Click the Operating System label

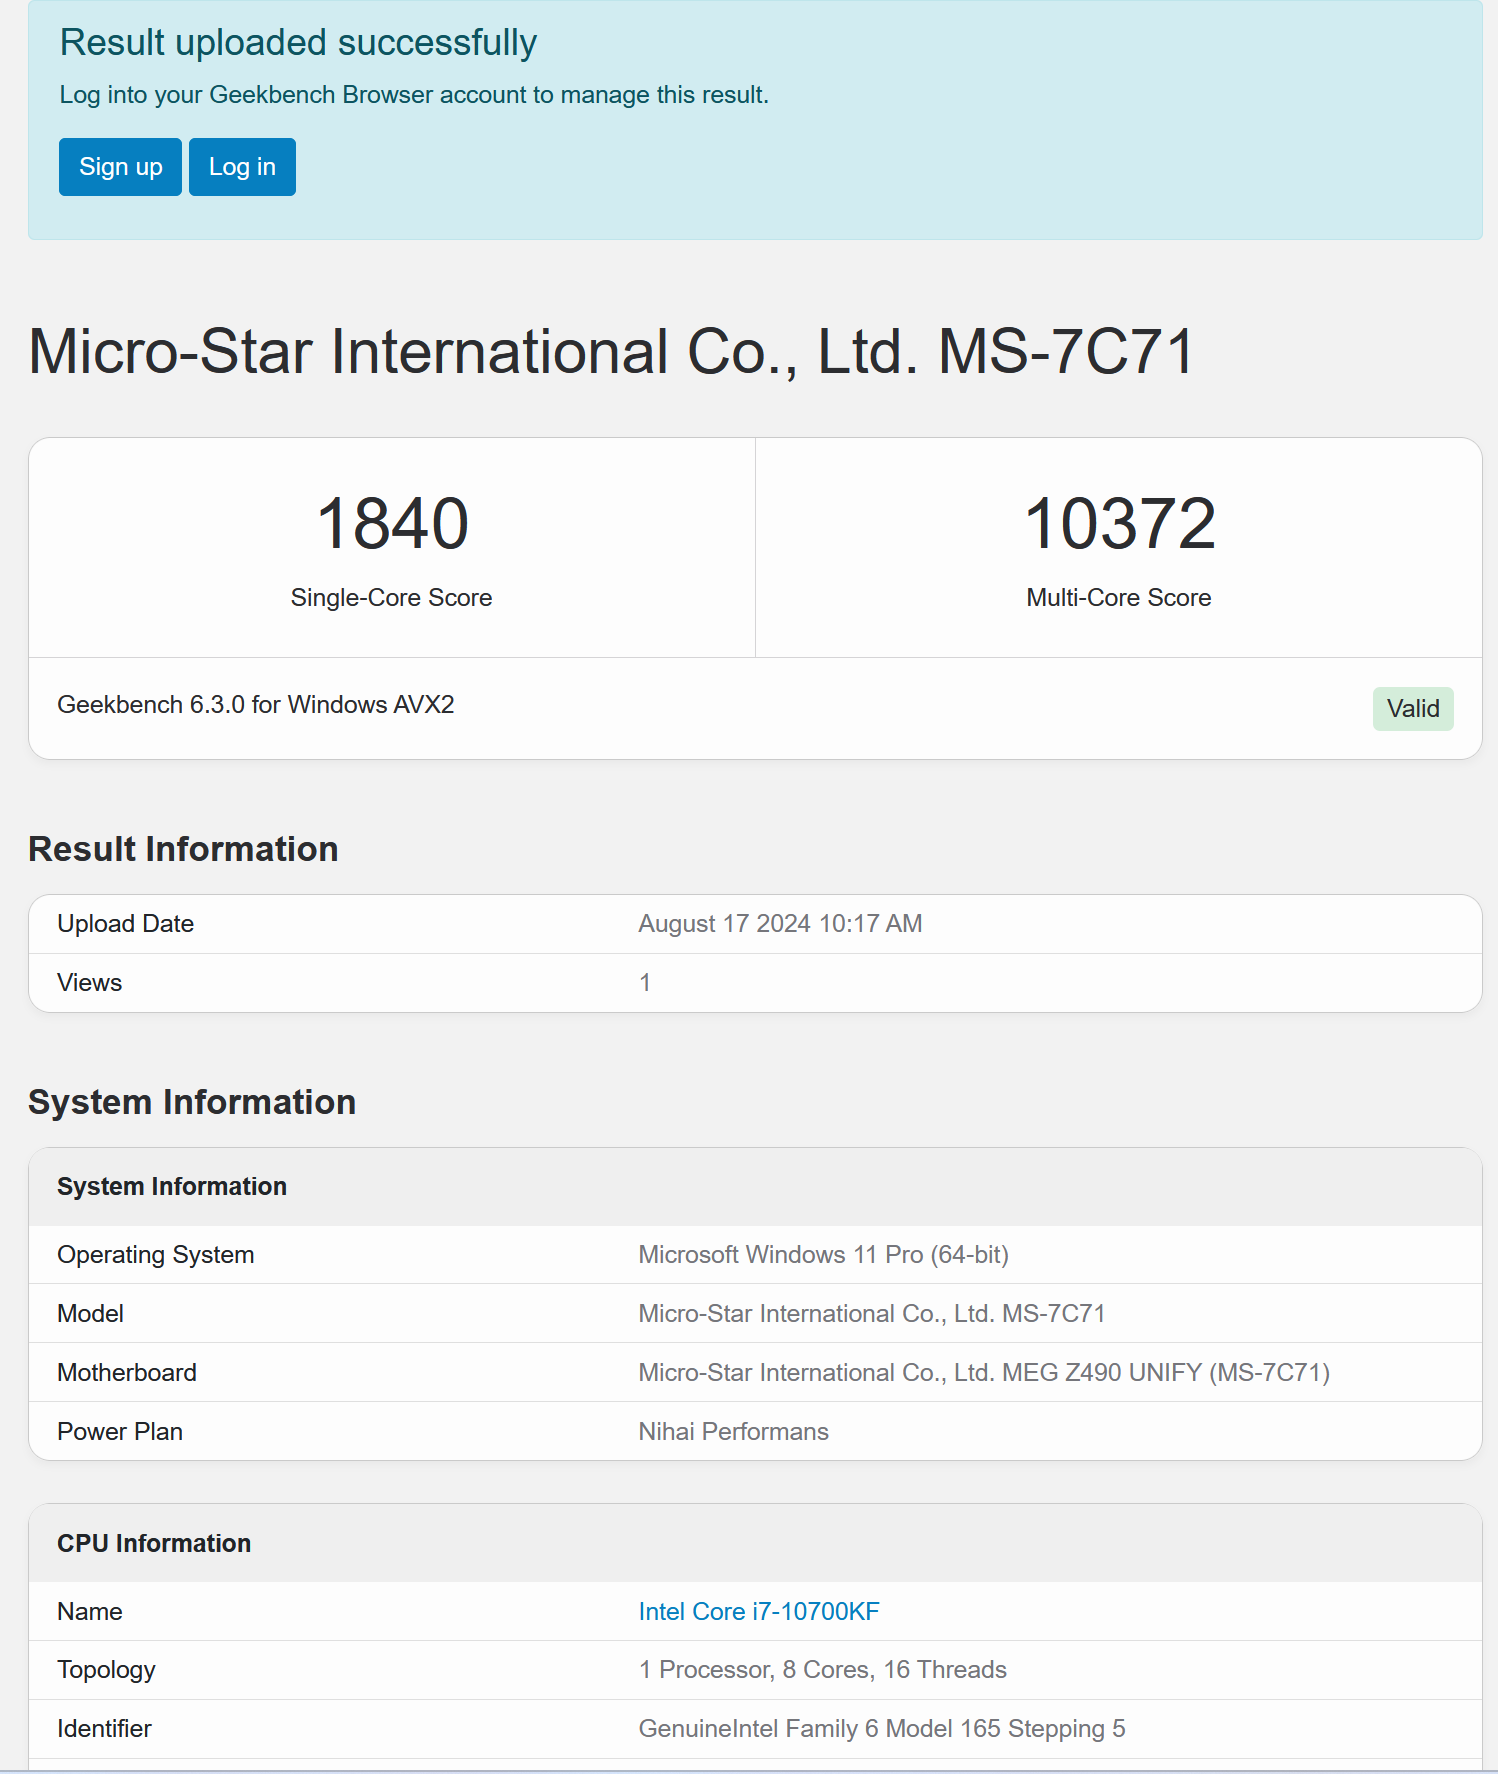coord(155,1254)
